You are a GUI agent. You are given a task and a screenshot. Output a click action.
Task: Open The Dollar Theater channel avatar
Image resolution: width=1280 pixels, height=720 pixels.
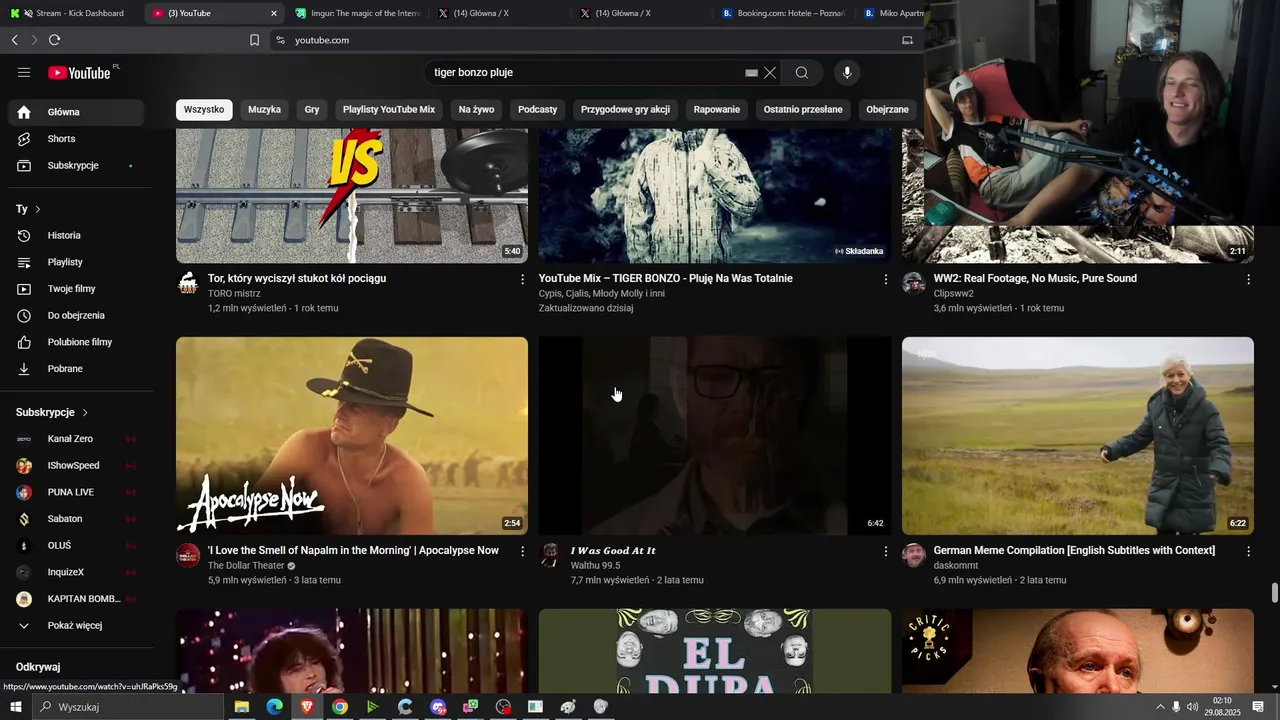tap(188, 555)
